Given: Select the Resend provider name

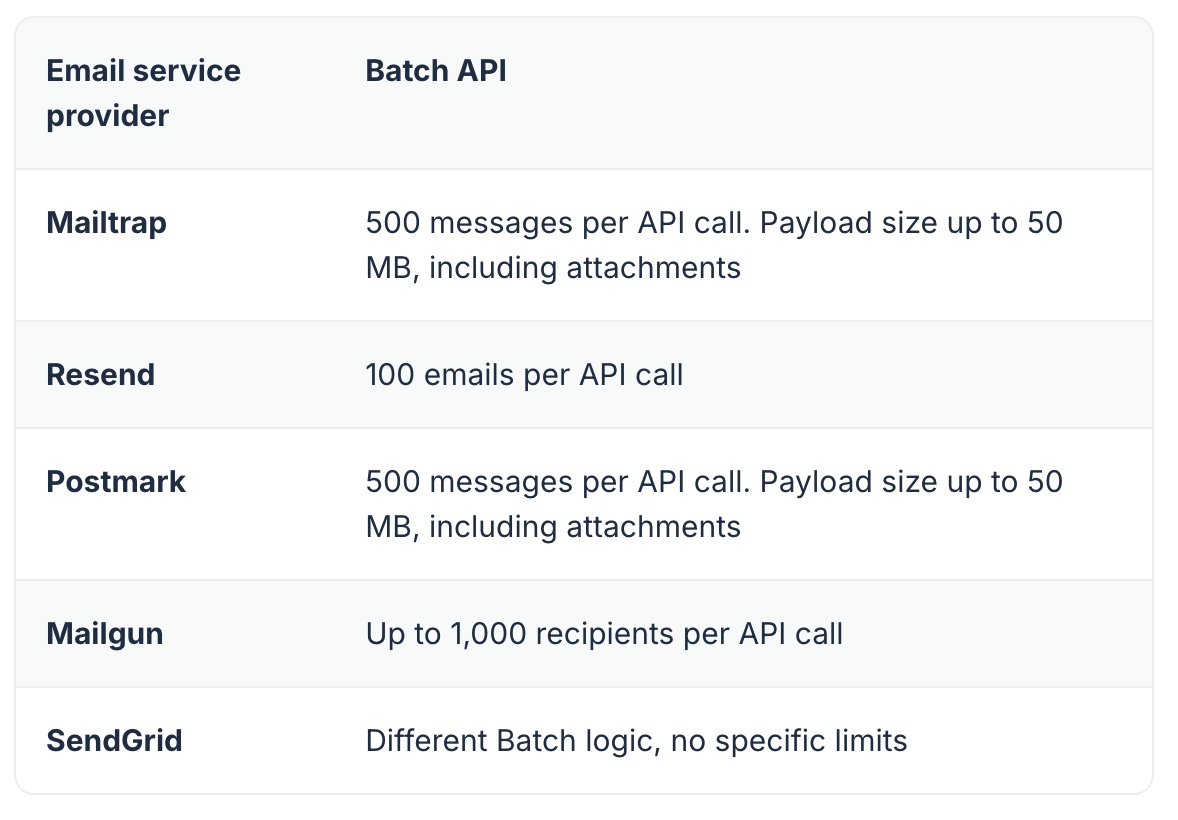Looking at the screenshot, I should [101, 375].
